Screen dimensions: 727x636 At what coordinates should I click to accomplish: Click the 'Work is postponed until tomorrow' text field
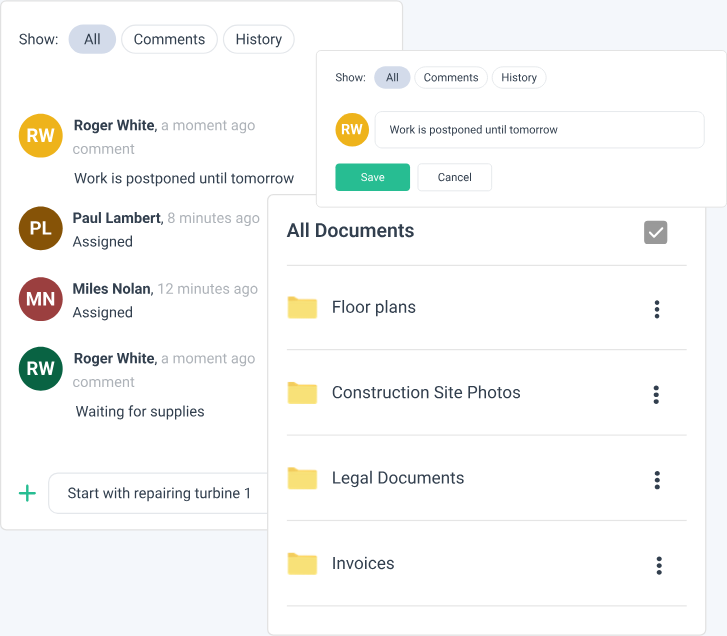(539, 129)
